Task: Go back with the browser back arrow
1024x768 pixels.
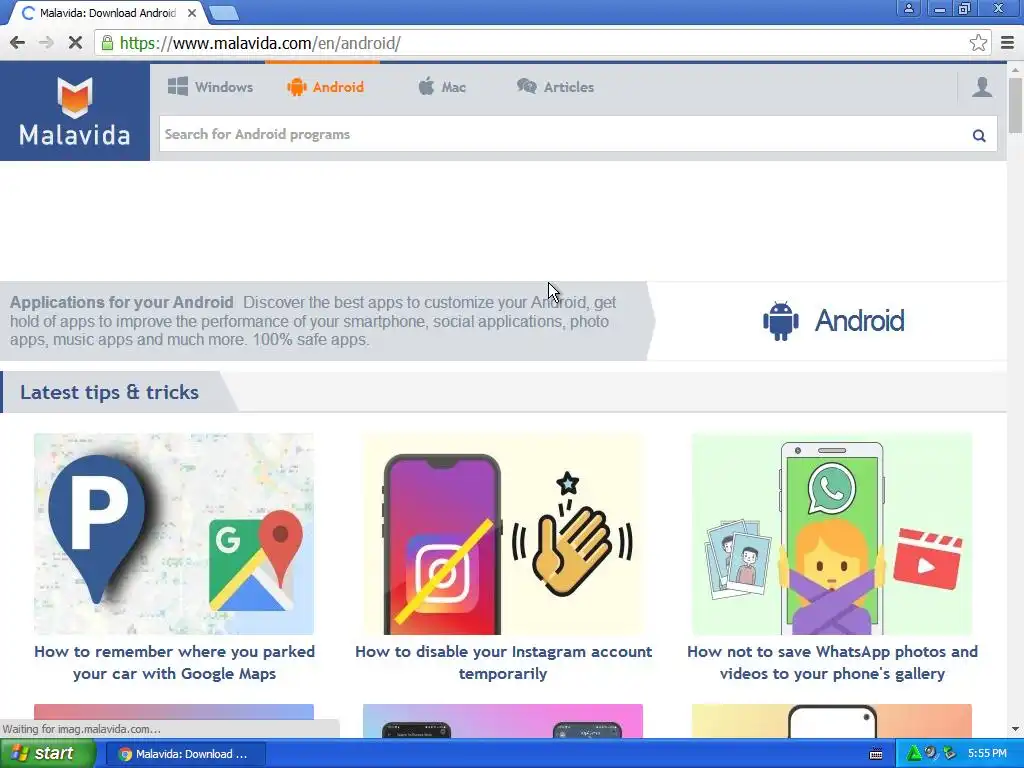Action: pos(18,43)
